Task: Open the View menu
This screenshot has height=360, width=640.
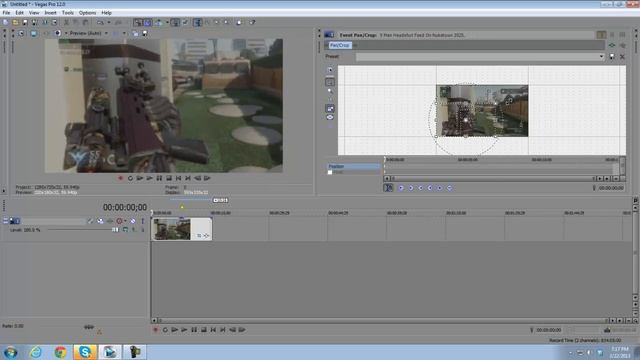Action: (x=34, y=13)
